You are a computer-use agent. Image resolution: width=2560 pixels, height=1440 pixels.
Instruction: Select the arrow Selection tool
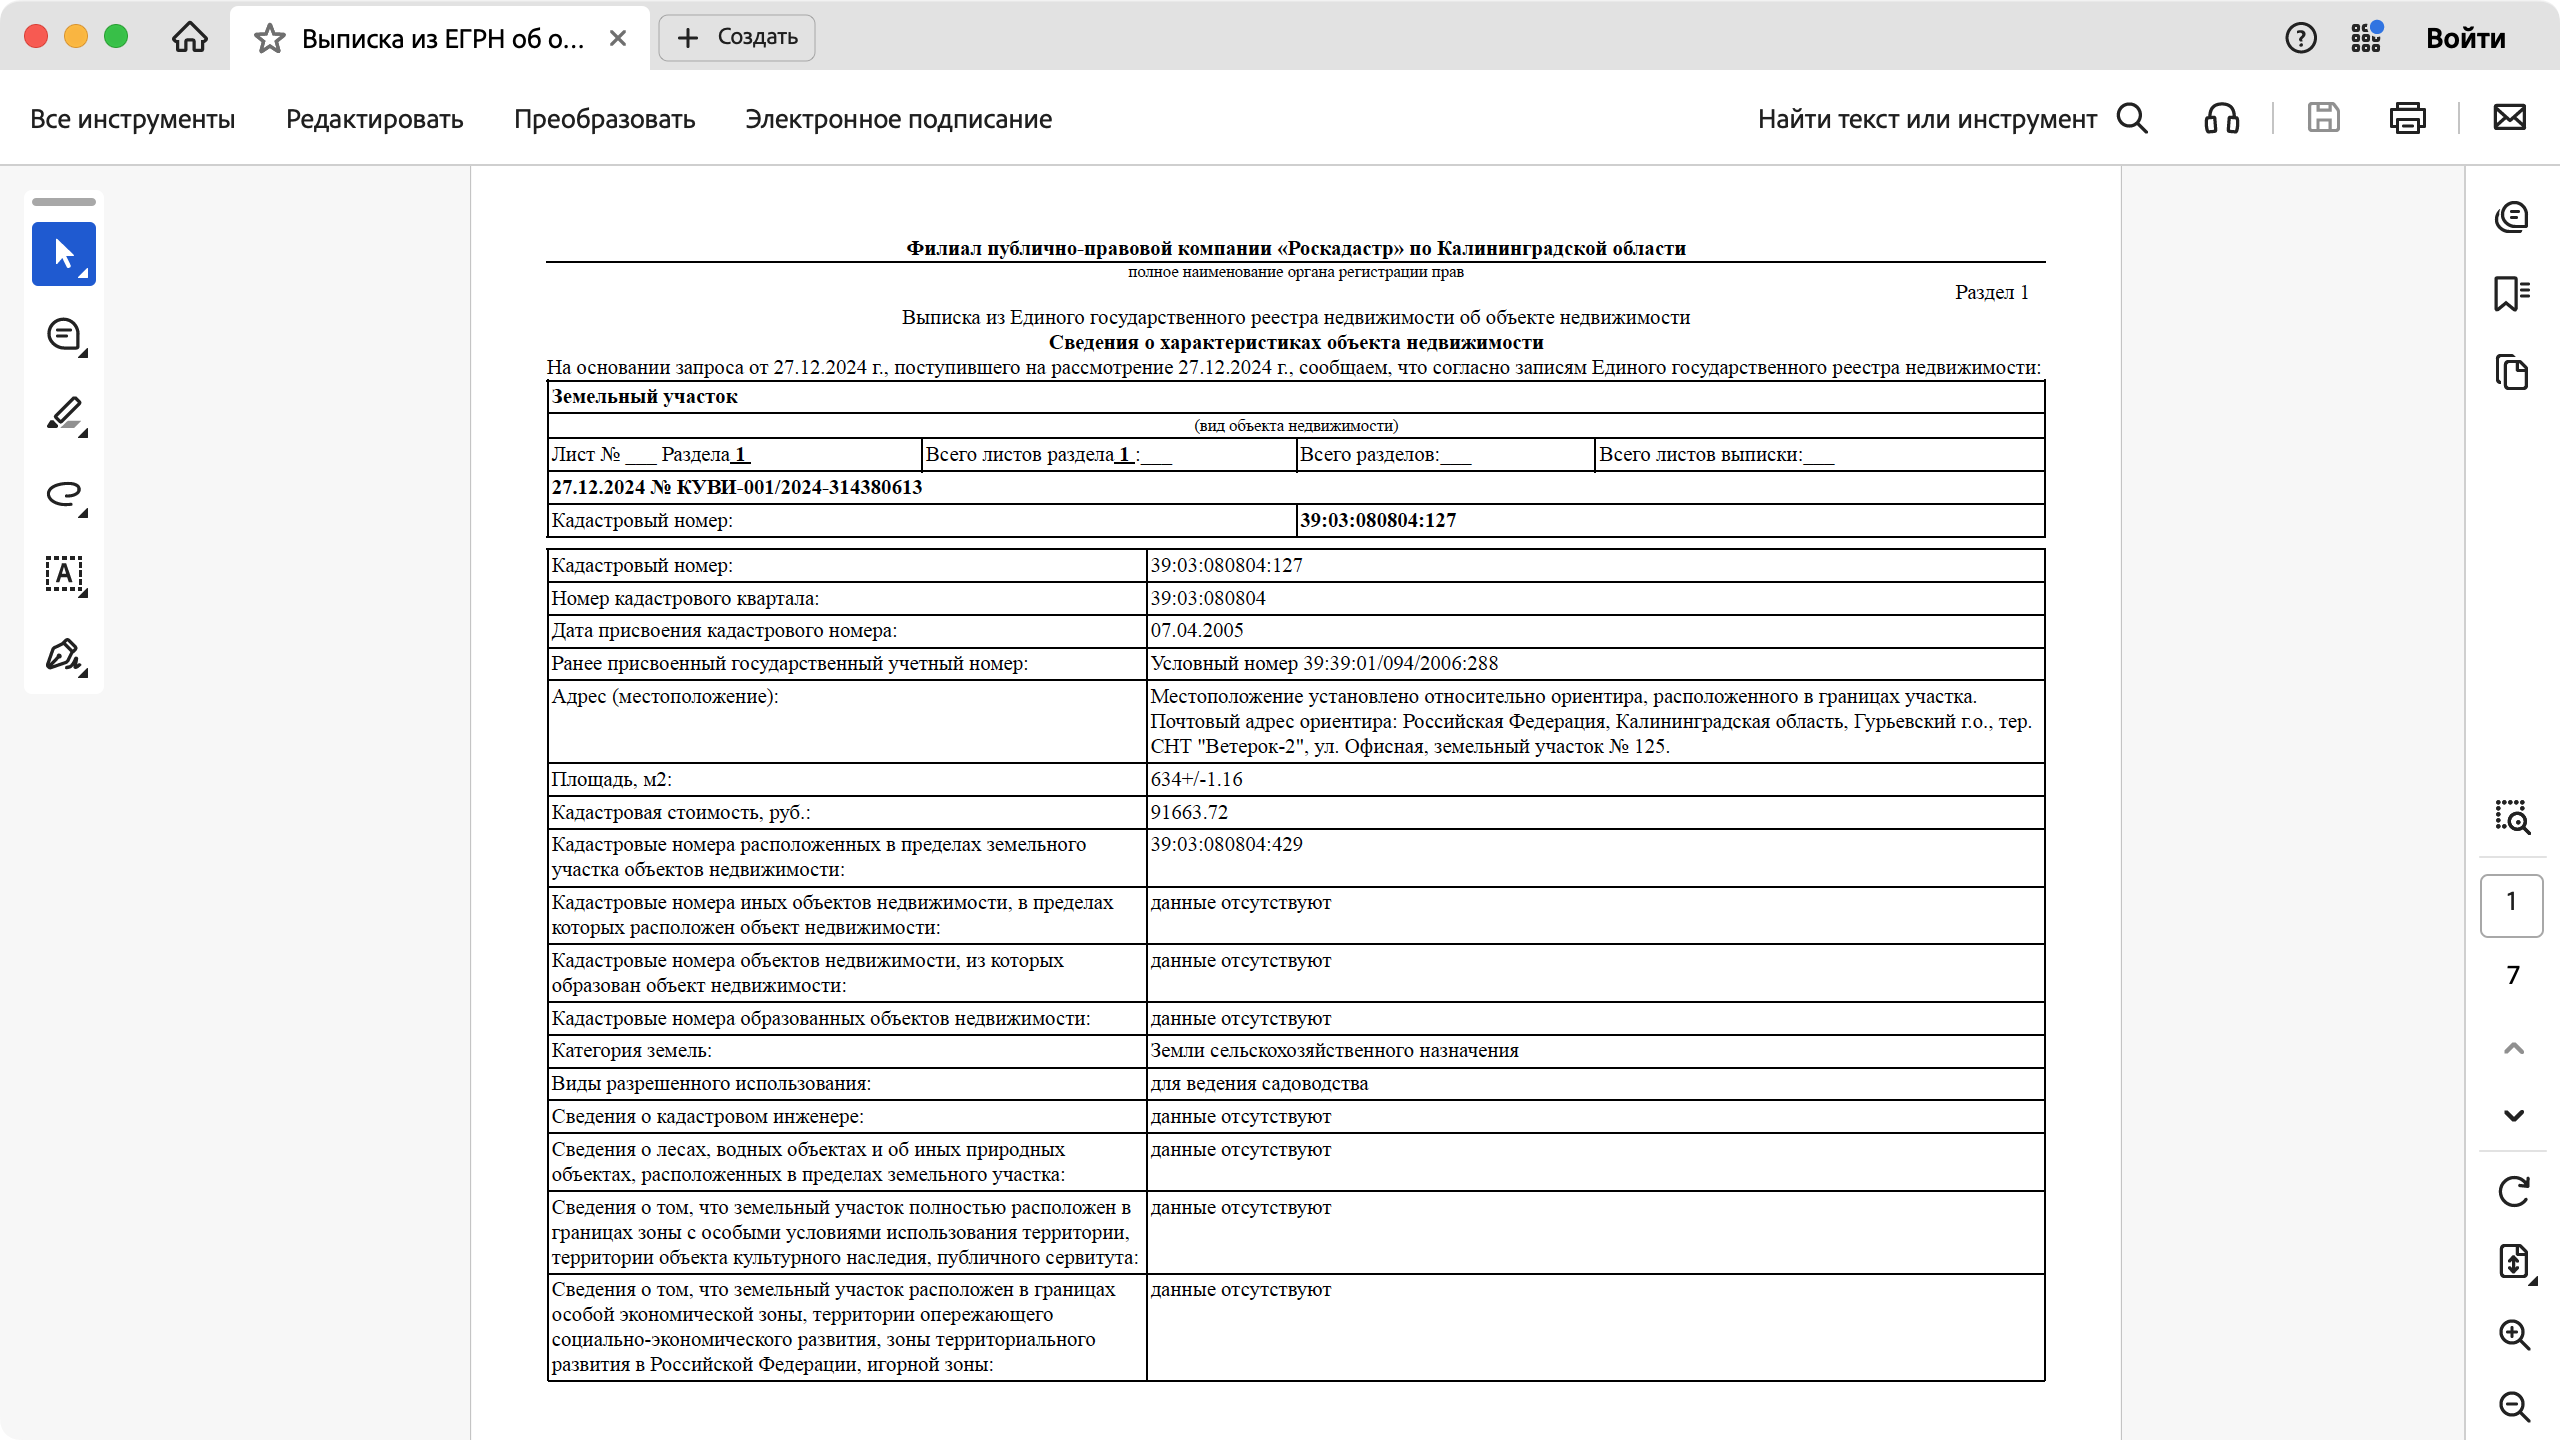pos(64,254)
